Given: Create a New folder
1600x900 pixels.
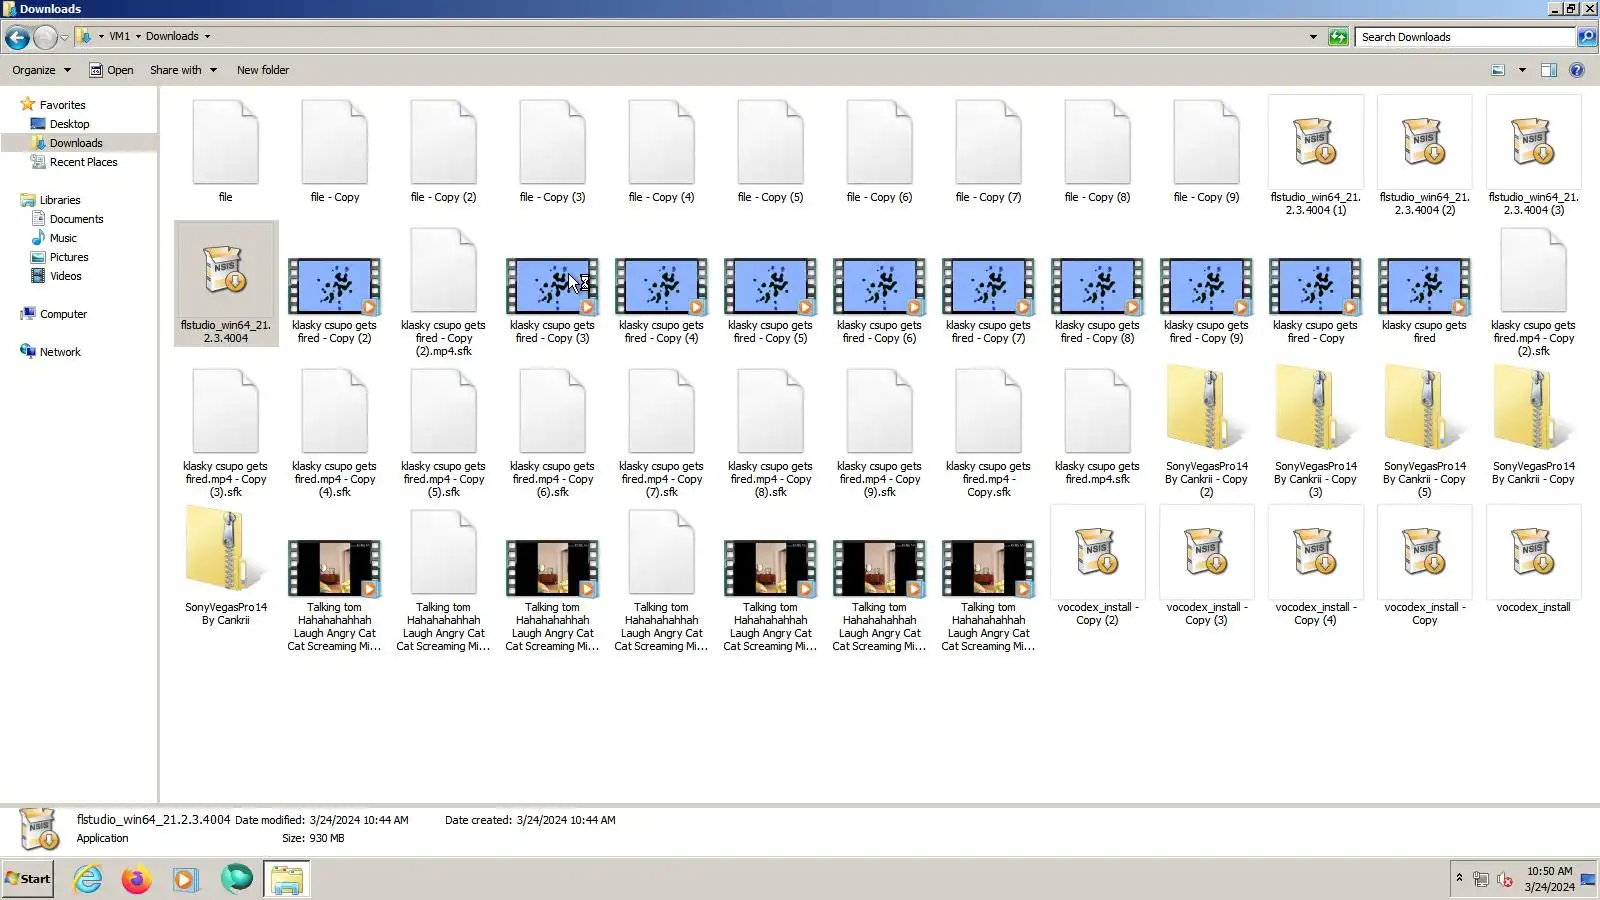Looking at the screenshot, I should pyautogui.click(x=263, y=70).
